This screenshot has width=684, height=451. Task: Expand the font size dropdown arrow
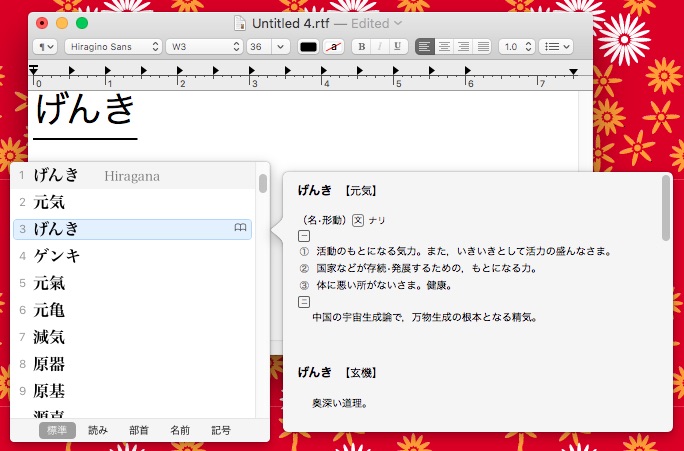(x=280, y=47)
